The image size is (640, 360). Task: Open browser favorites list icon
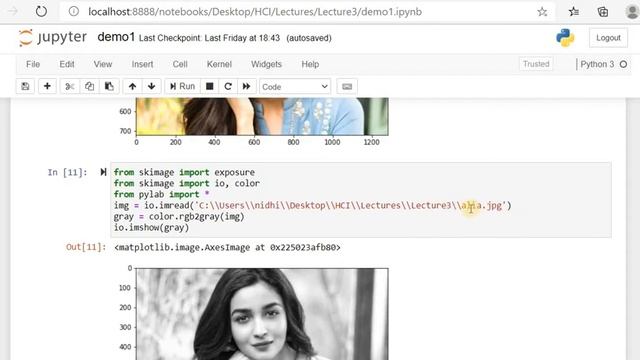click(574, 12)
